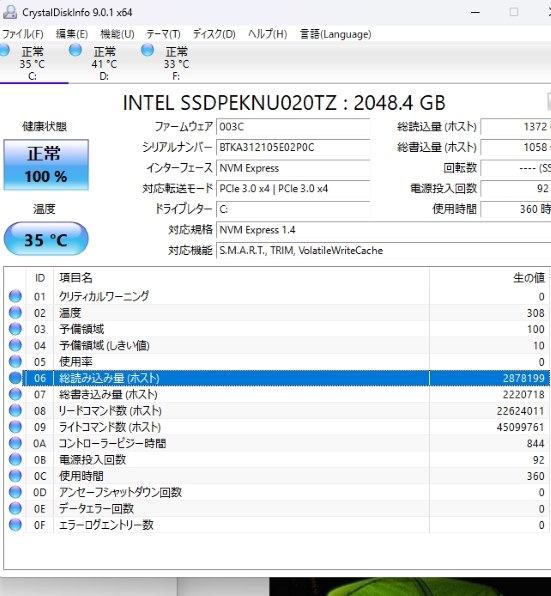This screenshot has height=596, width=551.
Task: Select row 0B 電源投入回数
Action: tap(277, 460)
